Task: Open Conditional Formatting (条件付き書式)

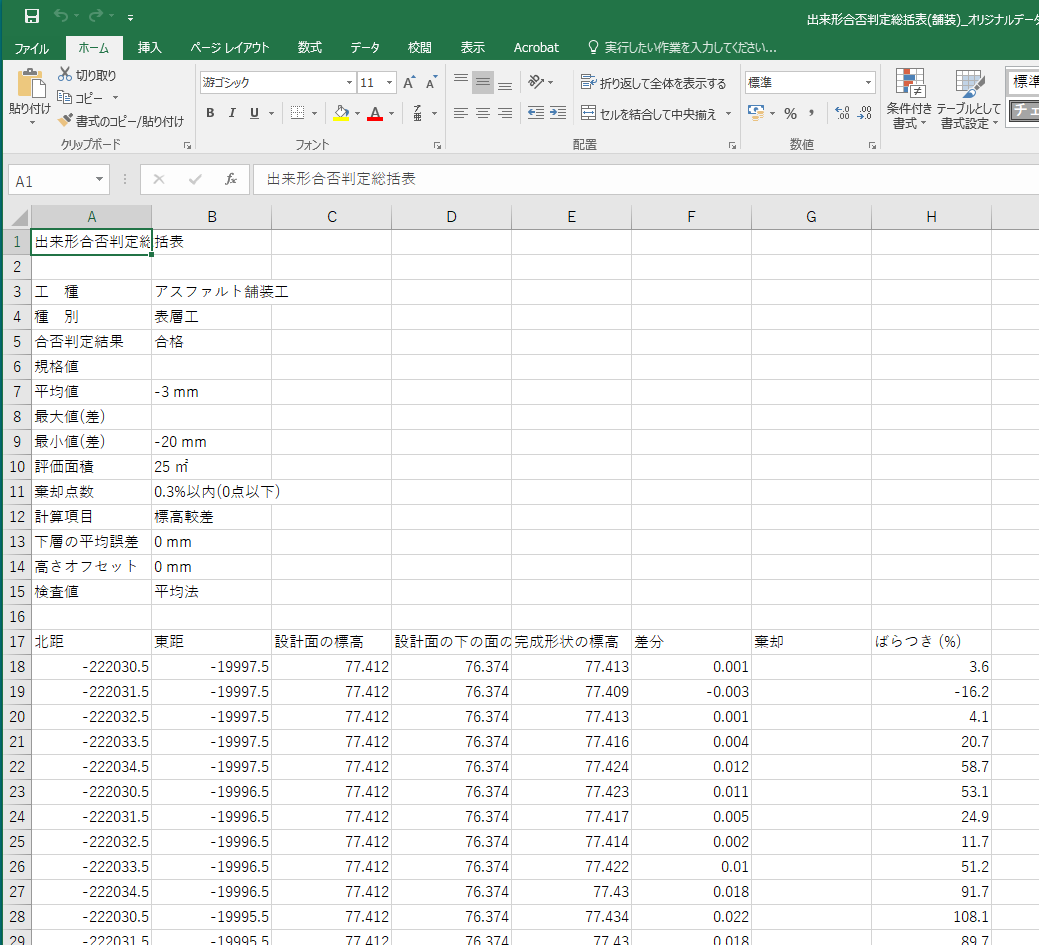Action: coord(909,98)
